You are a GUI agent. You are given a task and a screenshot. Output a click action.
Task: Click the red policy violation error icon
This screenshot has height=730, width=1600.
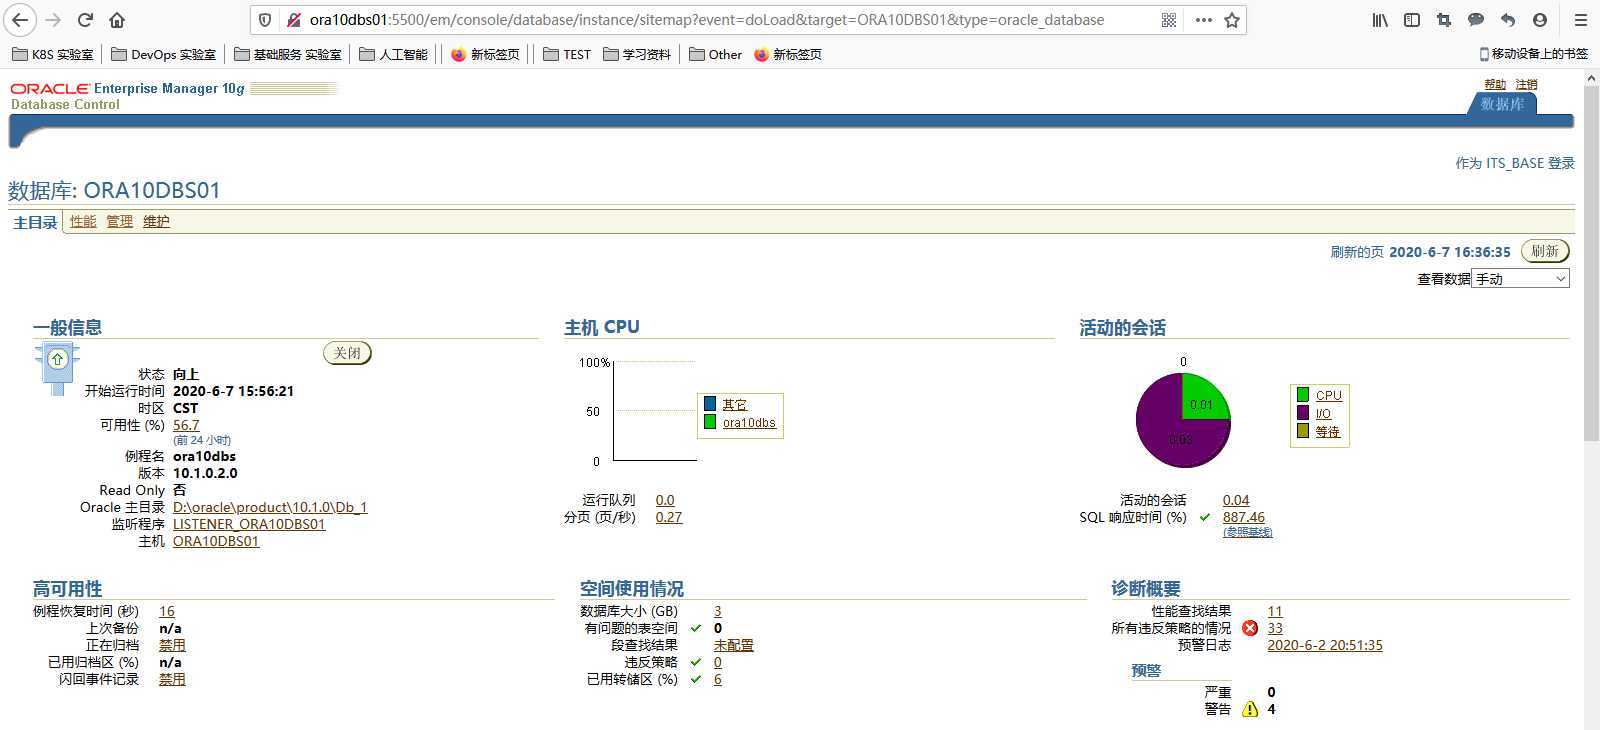1250,628
